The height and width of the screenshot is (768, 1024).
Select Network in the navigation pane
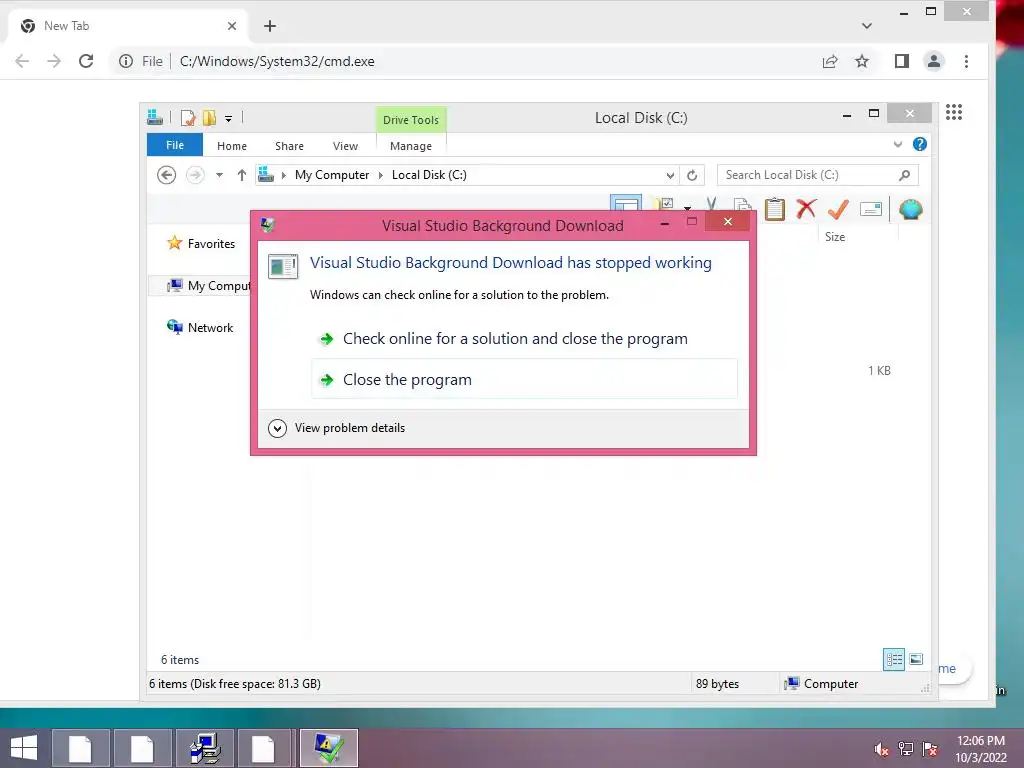point(200,327)
